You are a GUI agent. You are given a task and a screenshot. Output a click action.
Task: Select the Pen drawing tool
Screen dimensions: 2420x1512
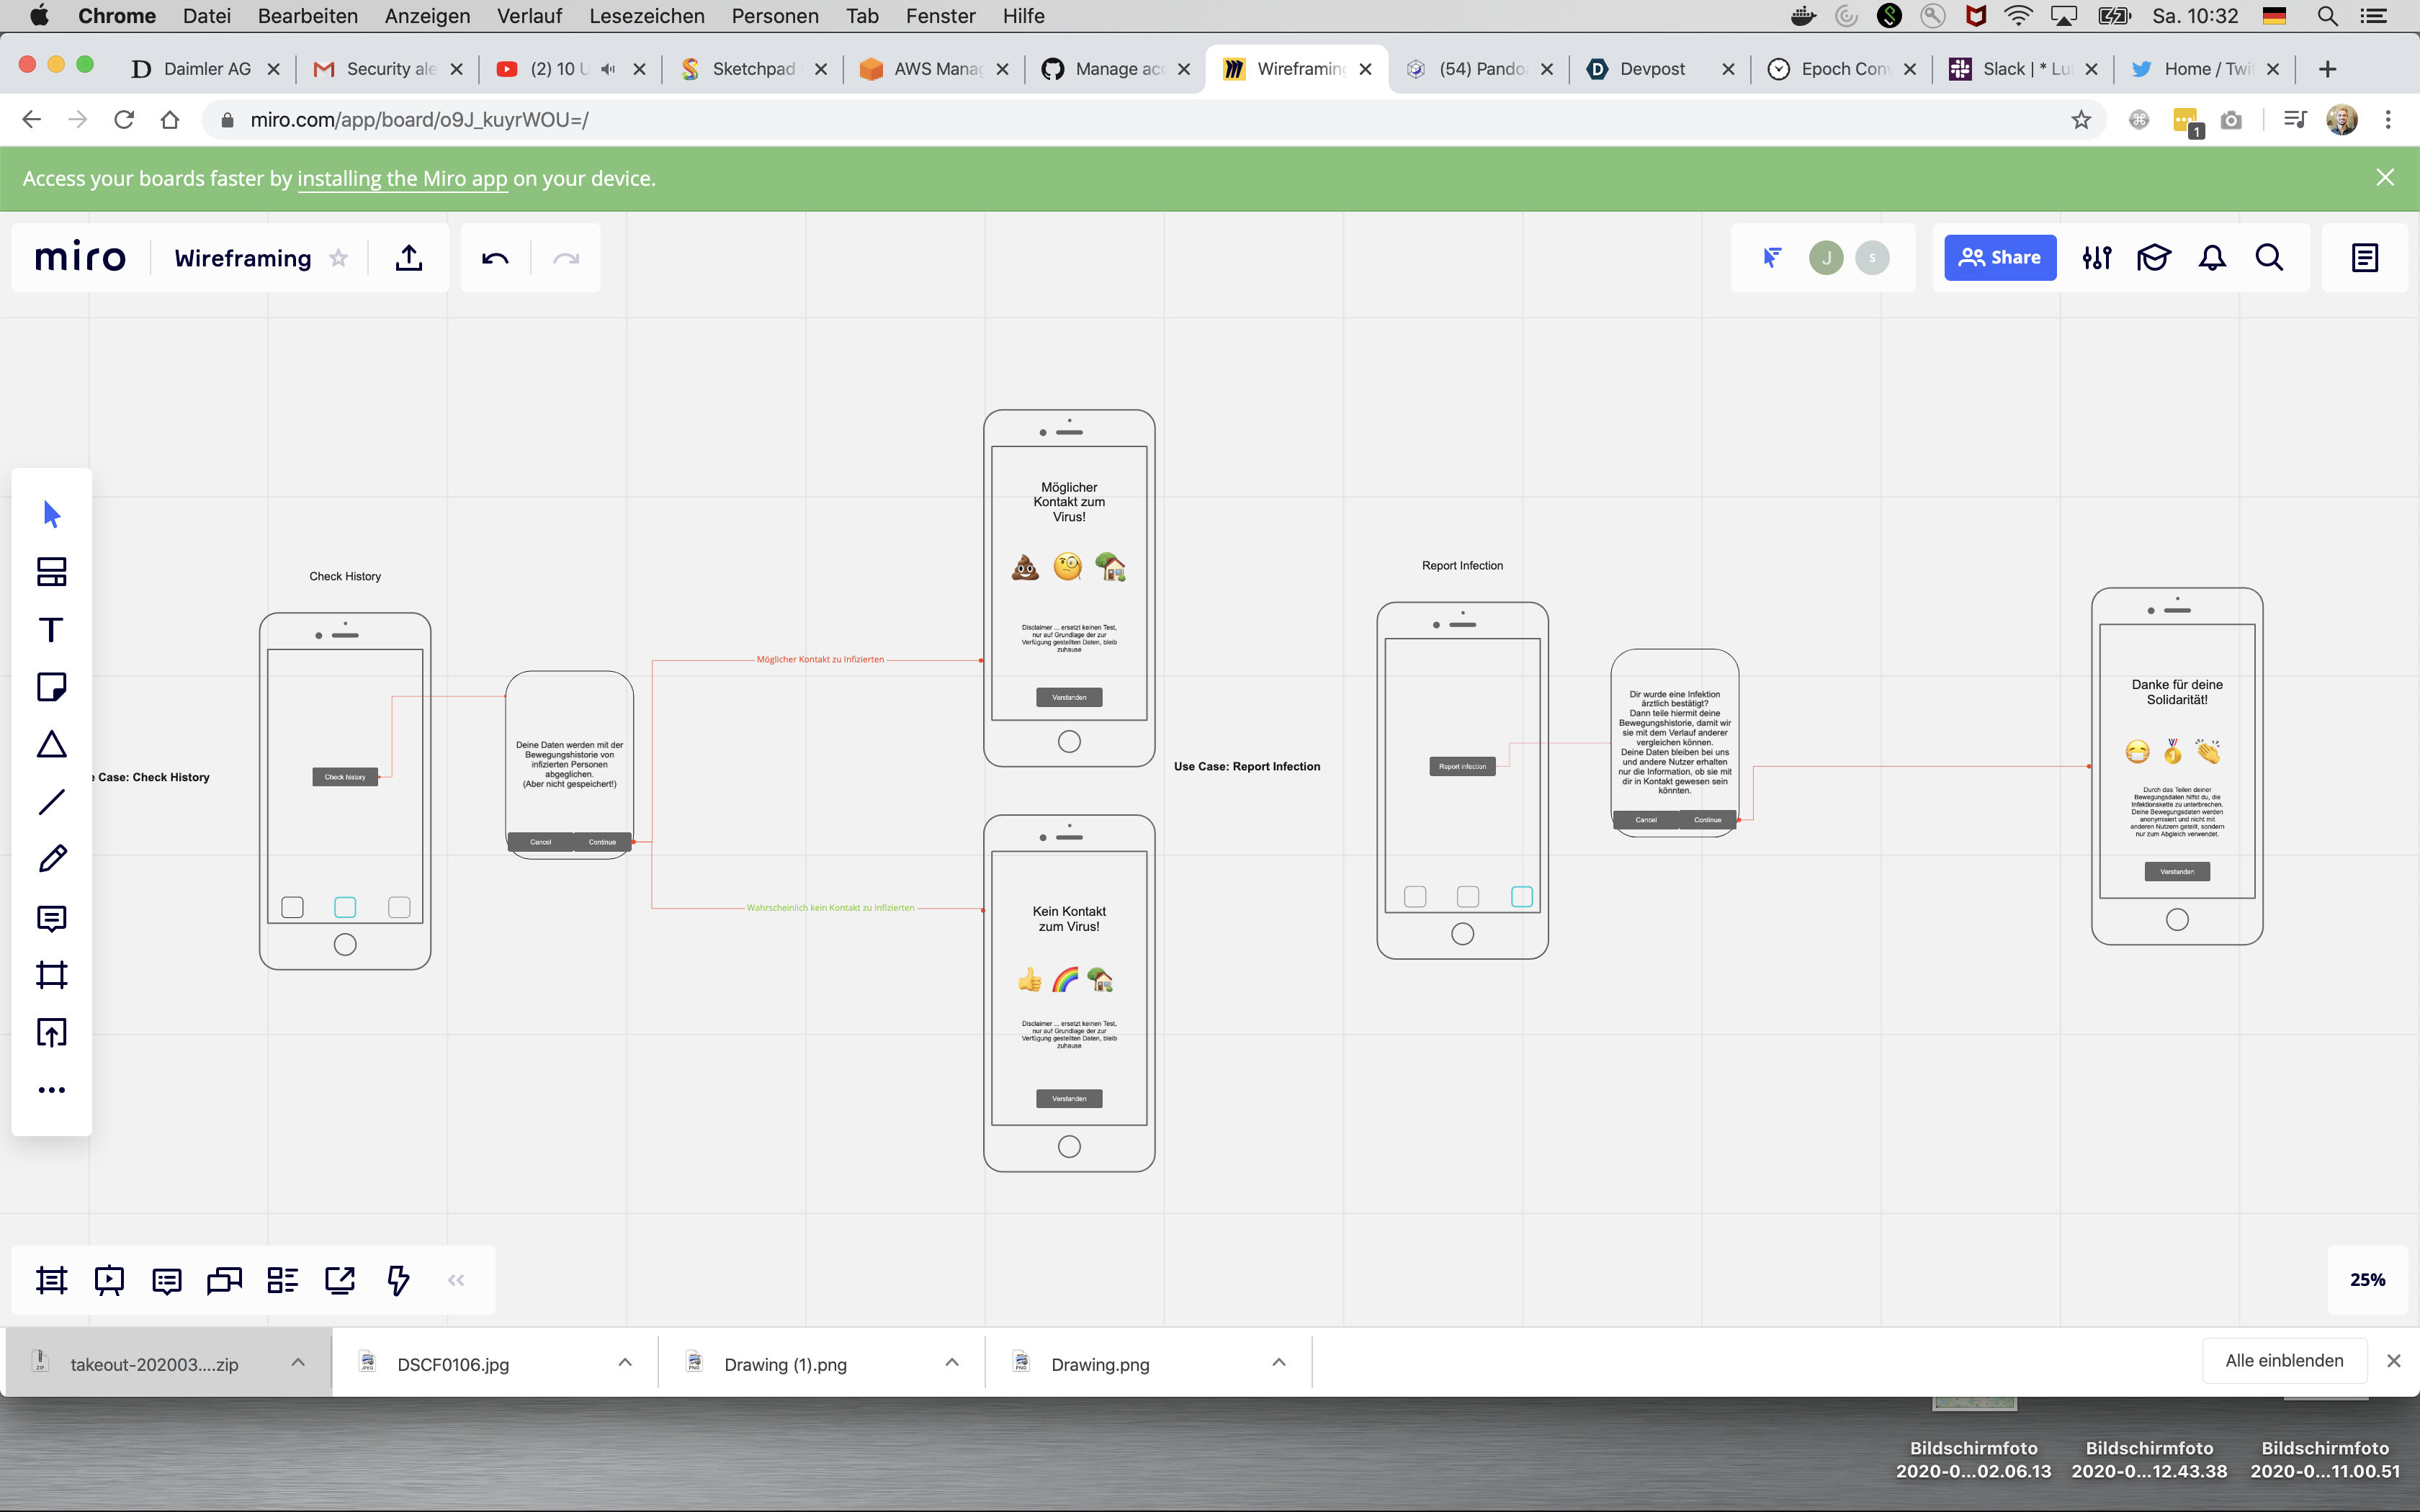[51, 859]
